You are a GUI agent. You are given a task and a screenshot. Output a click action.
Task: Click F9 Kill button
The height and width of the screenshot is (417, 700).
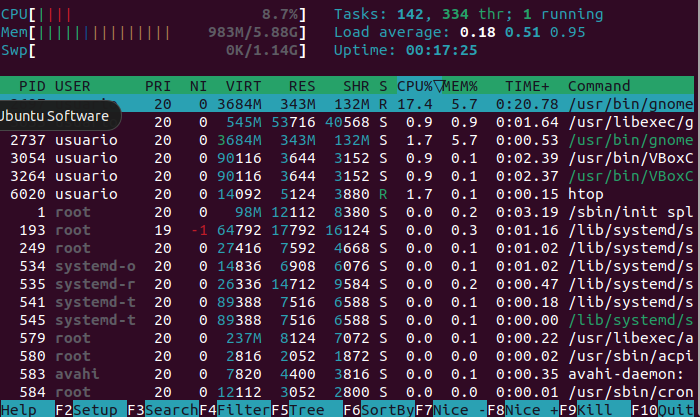pyautogui.click(x=595, y=409)
